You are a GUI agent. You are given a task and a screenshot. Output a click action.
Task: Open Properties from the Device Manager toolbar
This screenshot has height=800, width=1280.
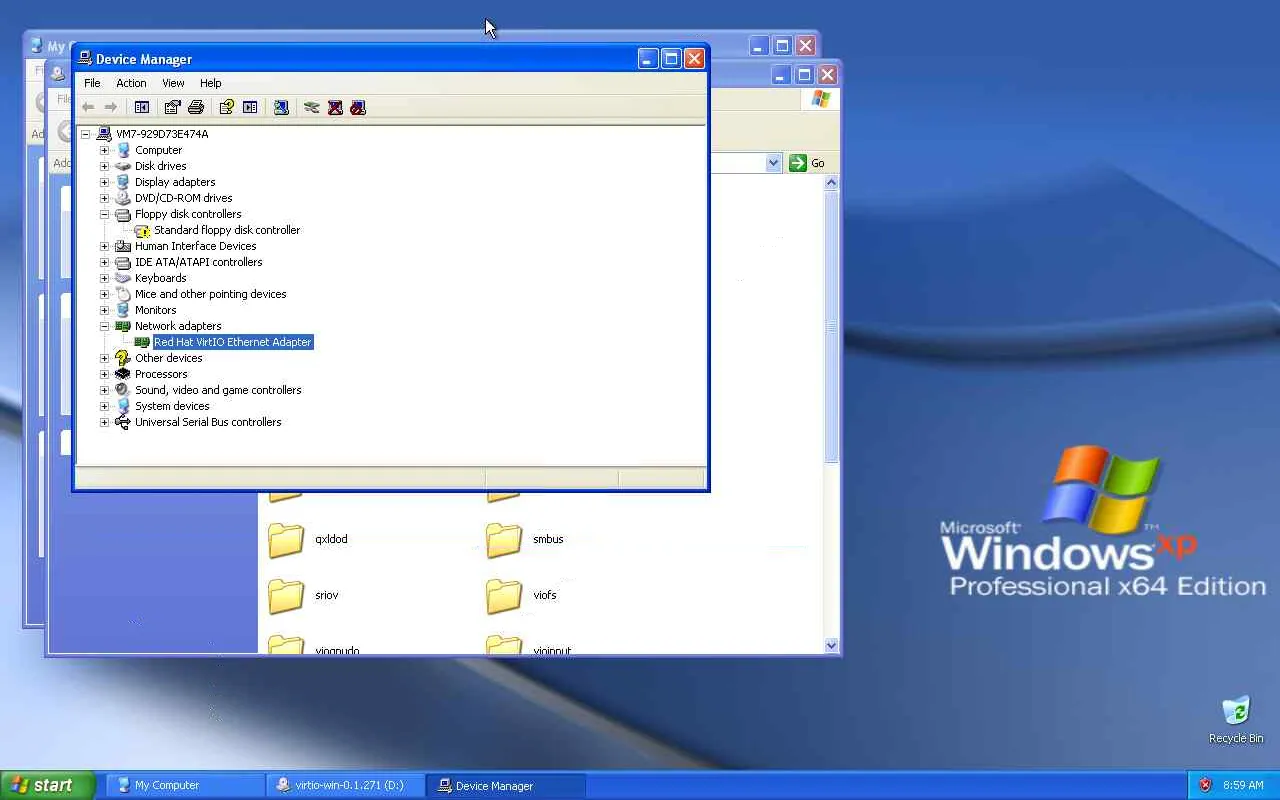173,107
